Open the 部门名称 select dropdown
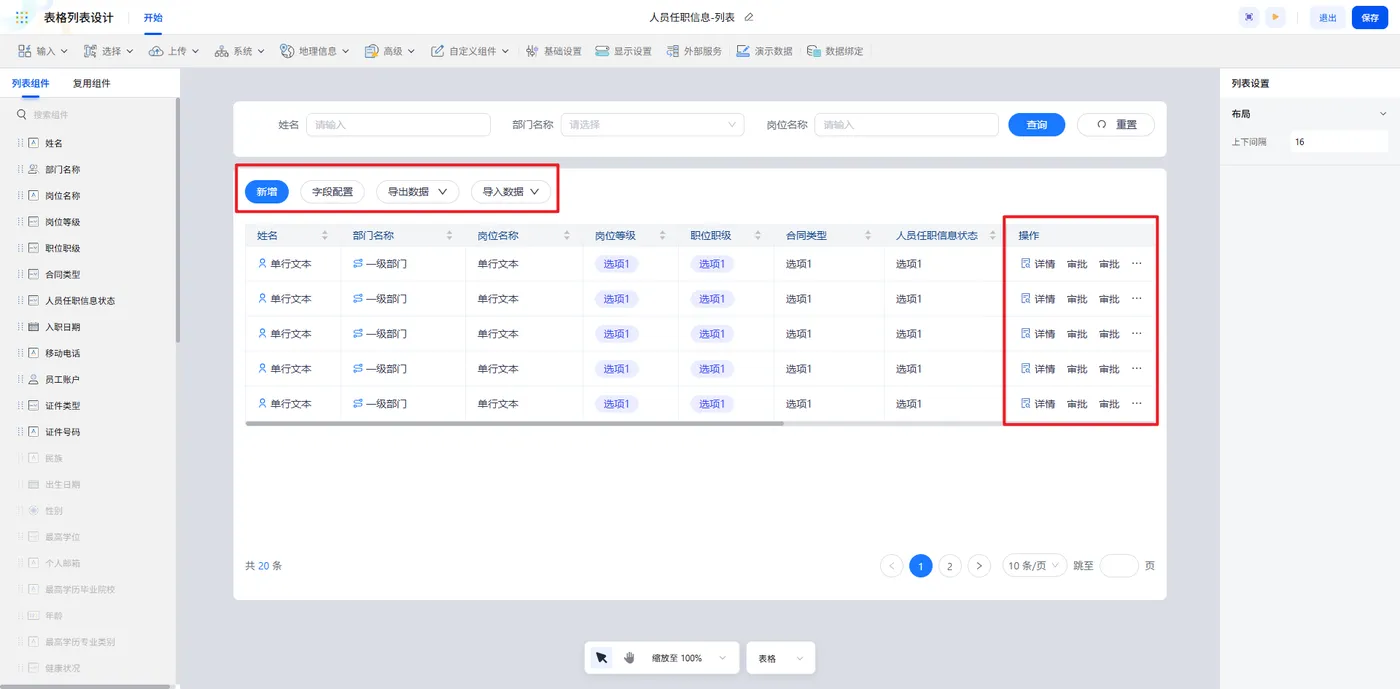 pos(652,125)
